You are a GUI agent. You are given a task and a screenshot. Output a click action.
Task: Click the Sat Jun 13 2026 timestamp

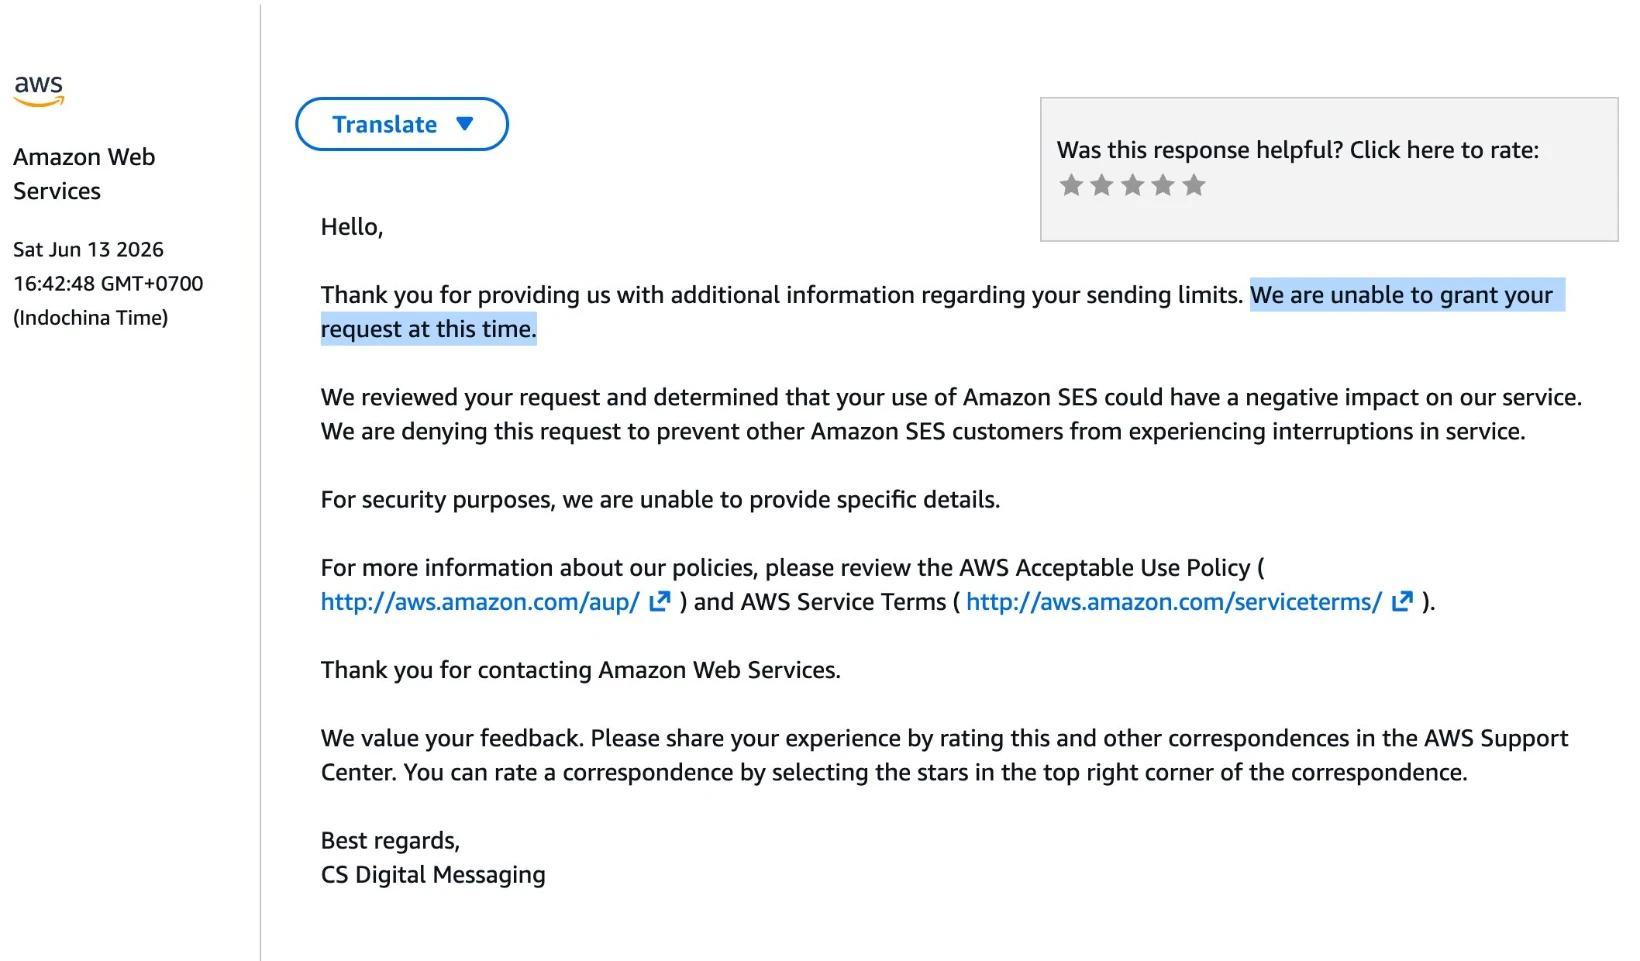coord(88,249)
